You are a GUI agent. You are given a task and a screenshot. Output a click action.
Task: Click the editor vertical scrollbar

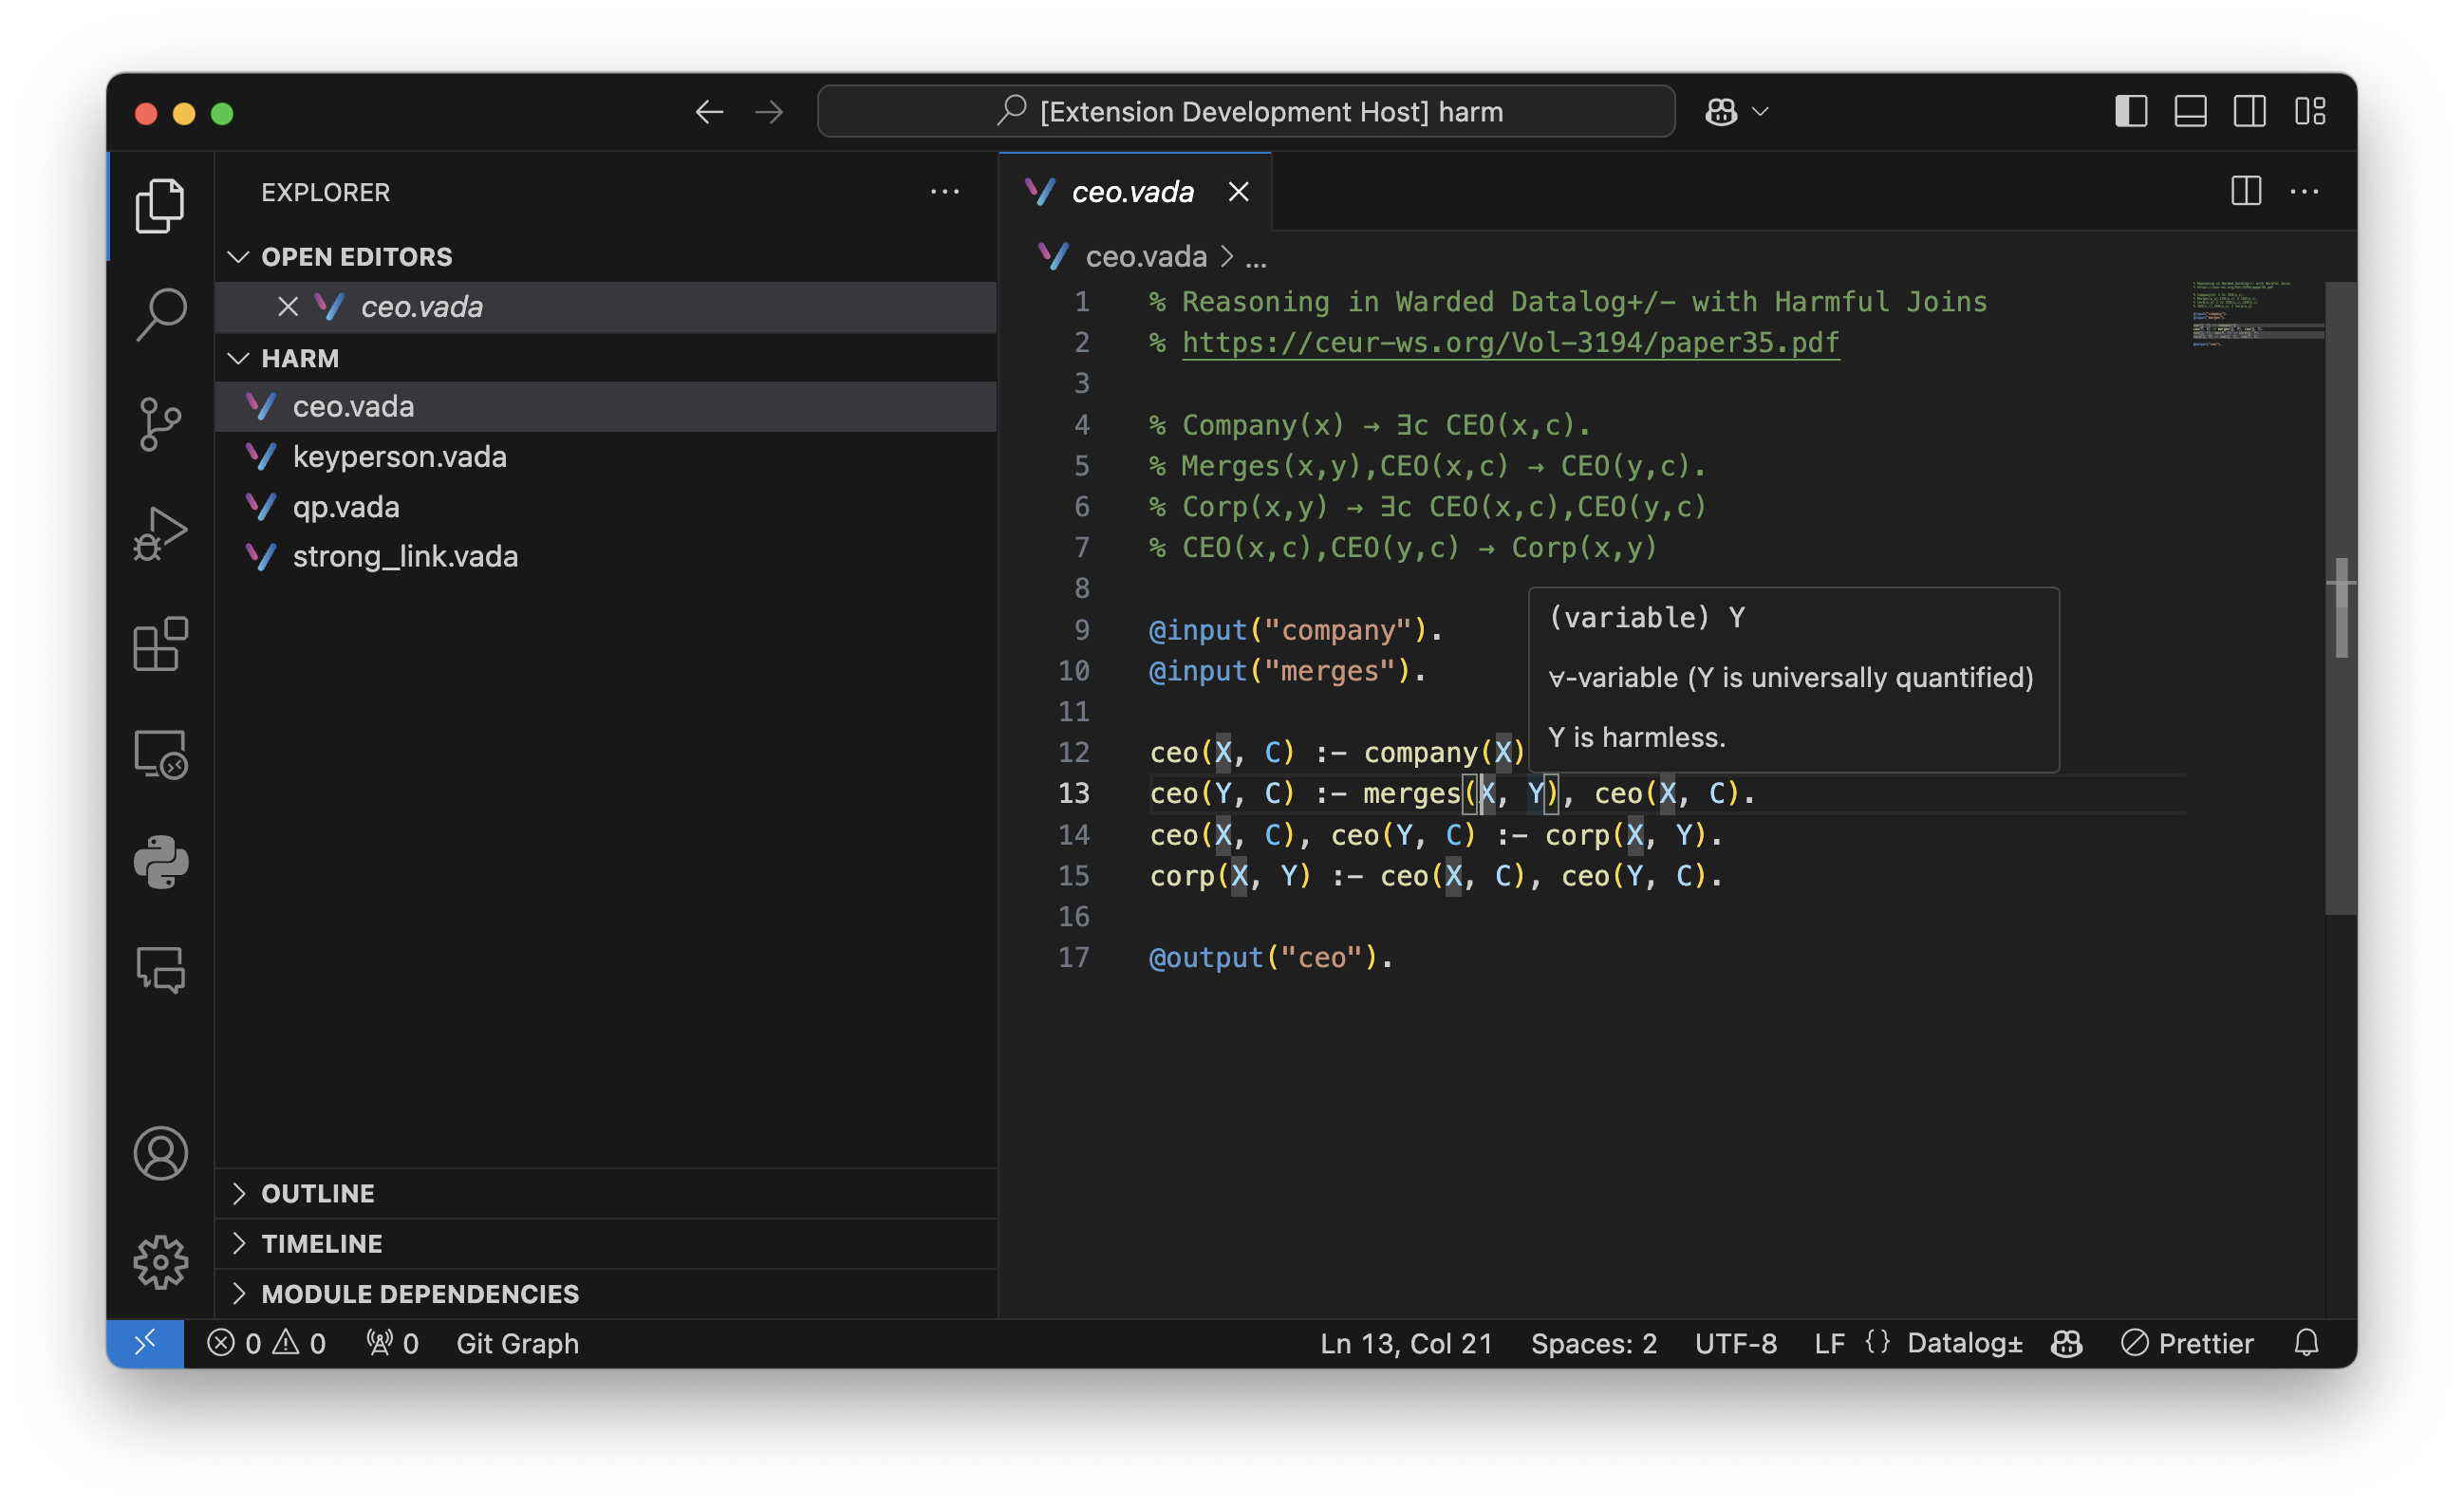[2341, 598]
